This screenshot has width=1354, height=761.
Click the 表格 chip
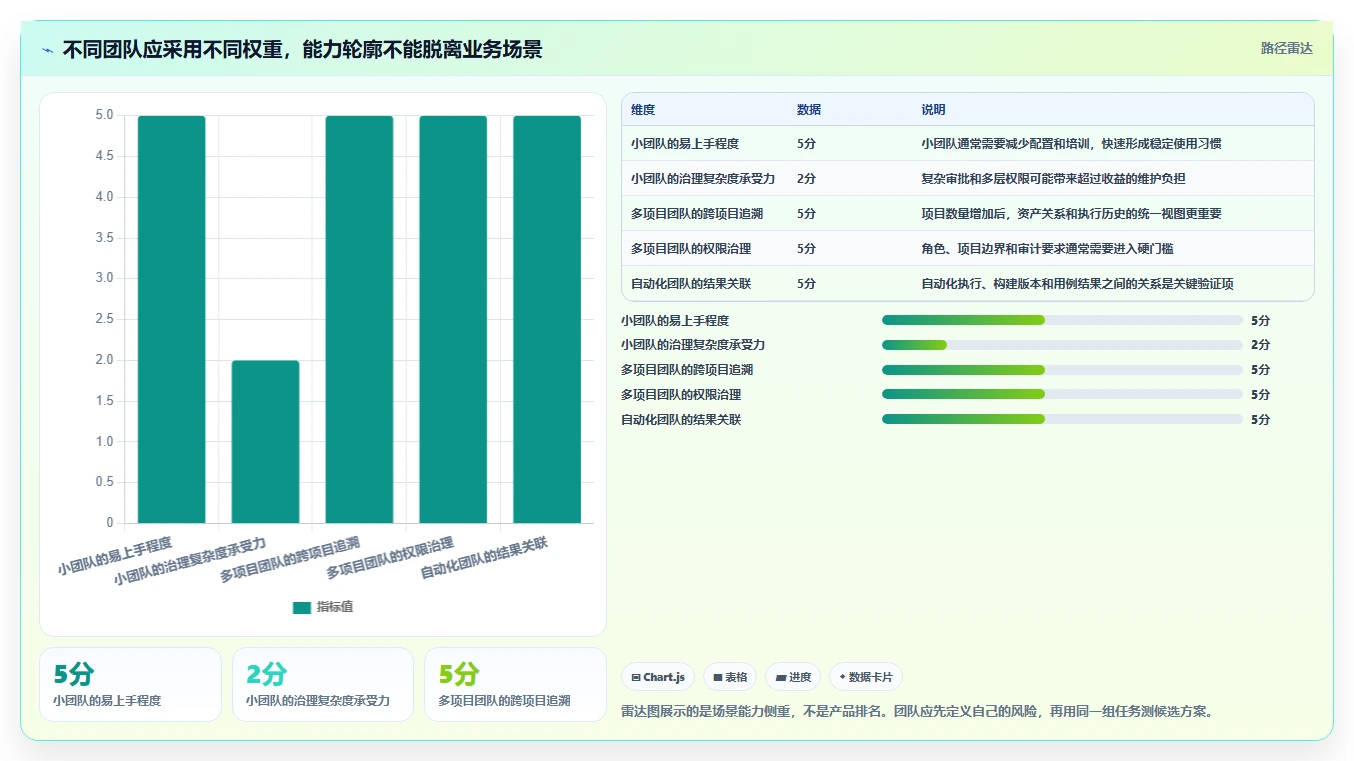tap(730, 677)
